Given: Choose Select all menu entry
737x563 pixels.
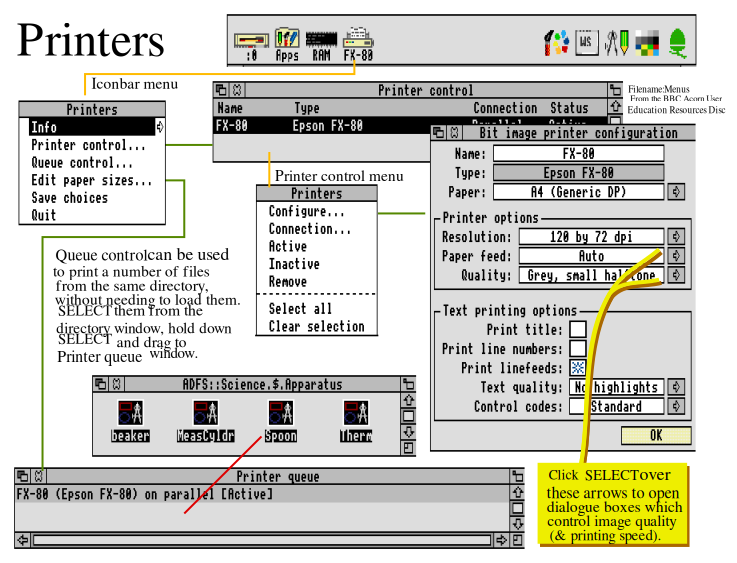Looking at the screenshot, I should click(317, 309).
